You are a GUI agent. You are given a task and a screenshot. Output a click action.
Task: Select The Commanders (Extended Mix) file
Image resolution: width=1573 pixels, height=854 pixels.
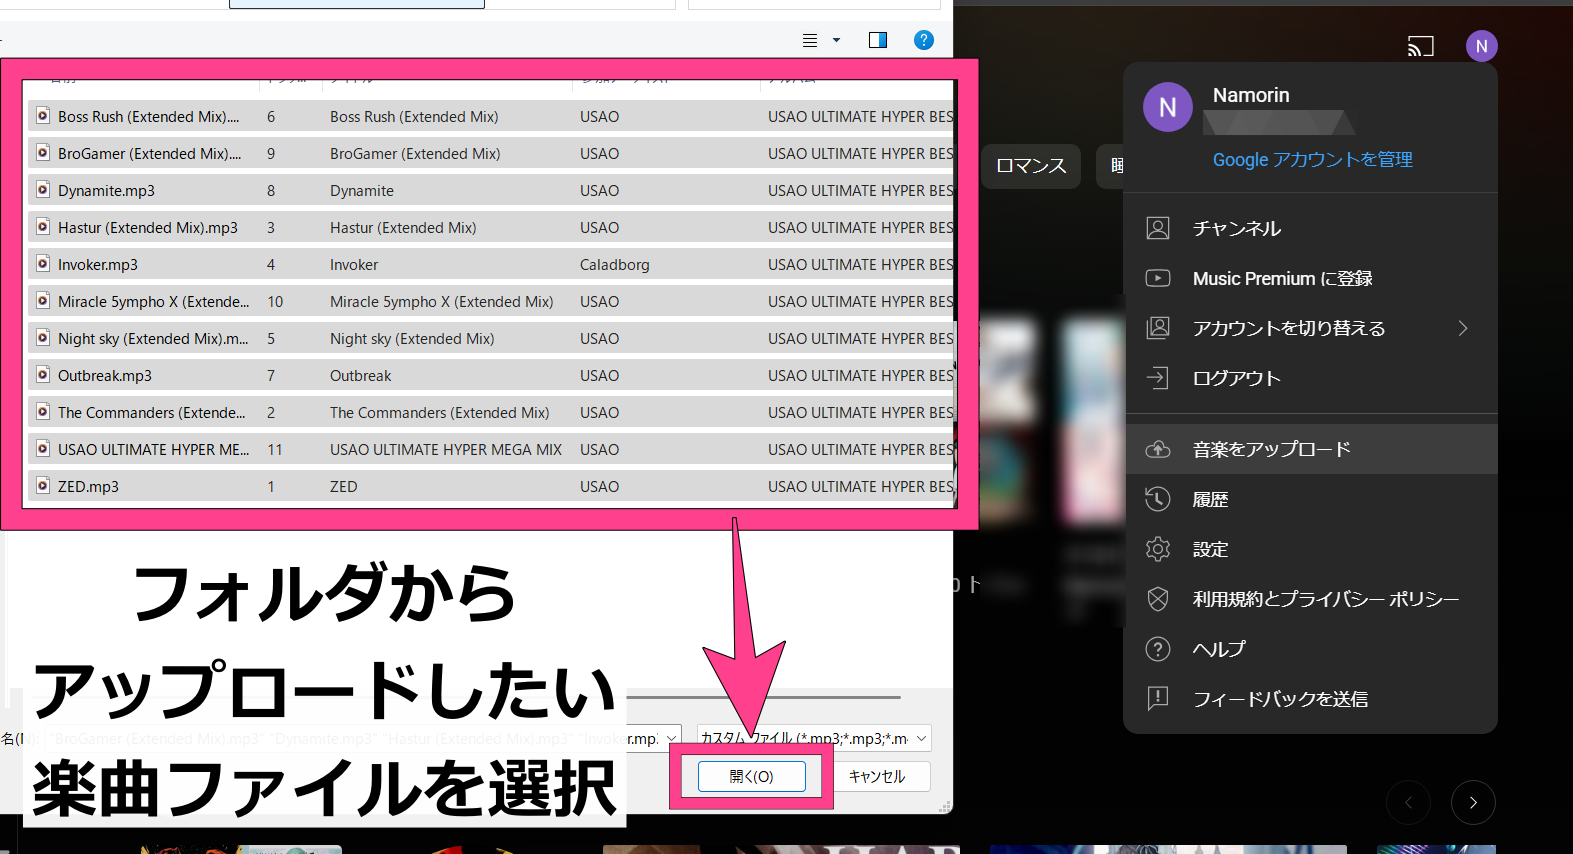point(492,413)
